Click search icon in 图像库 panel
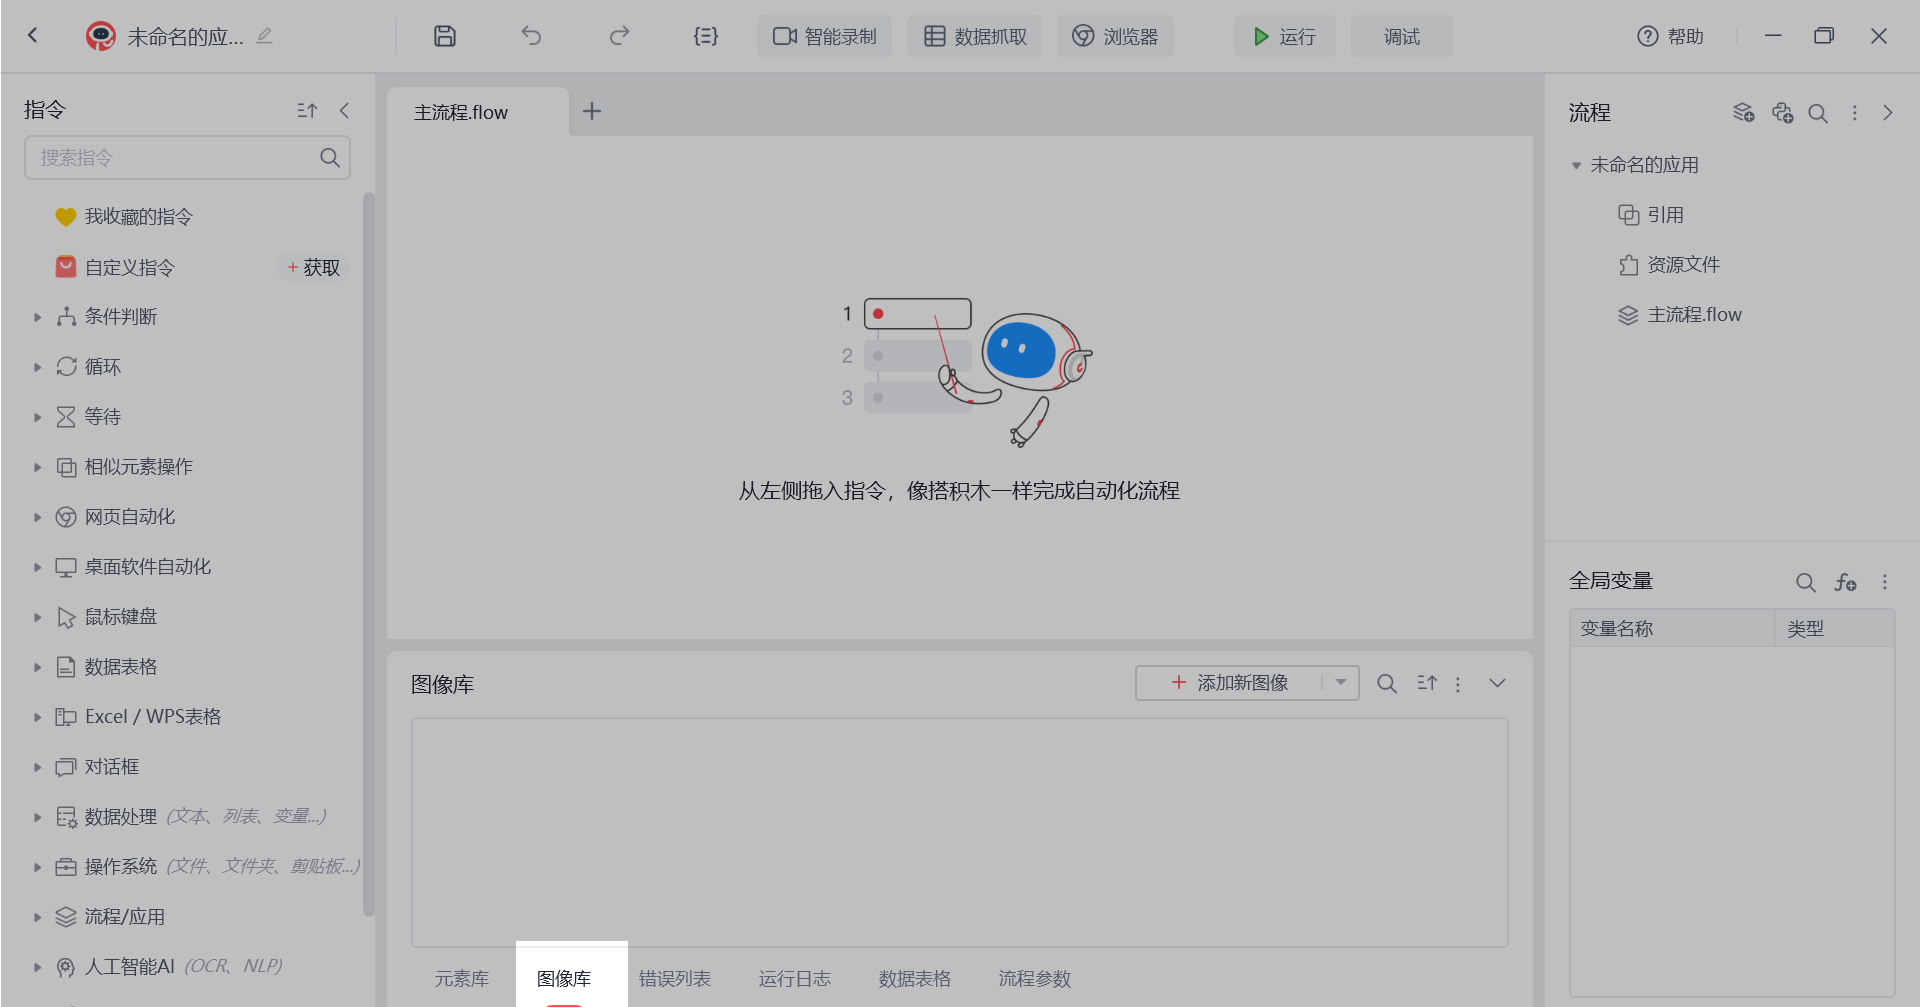The width and height of the screenshot is (1920, 1007). pyautogui.click(x=1387, y=684)
